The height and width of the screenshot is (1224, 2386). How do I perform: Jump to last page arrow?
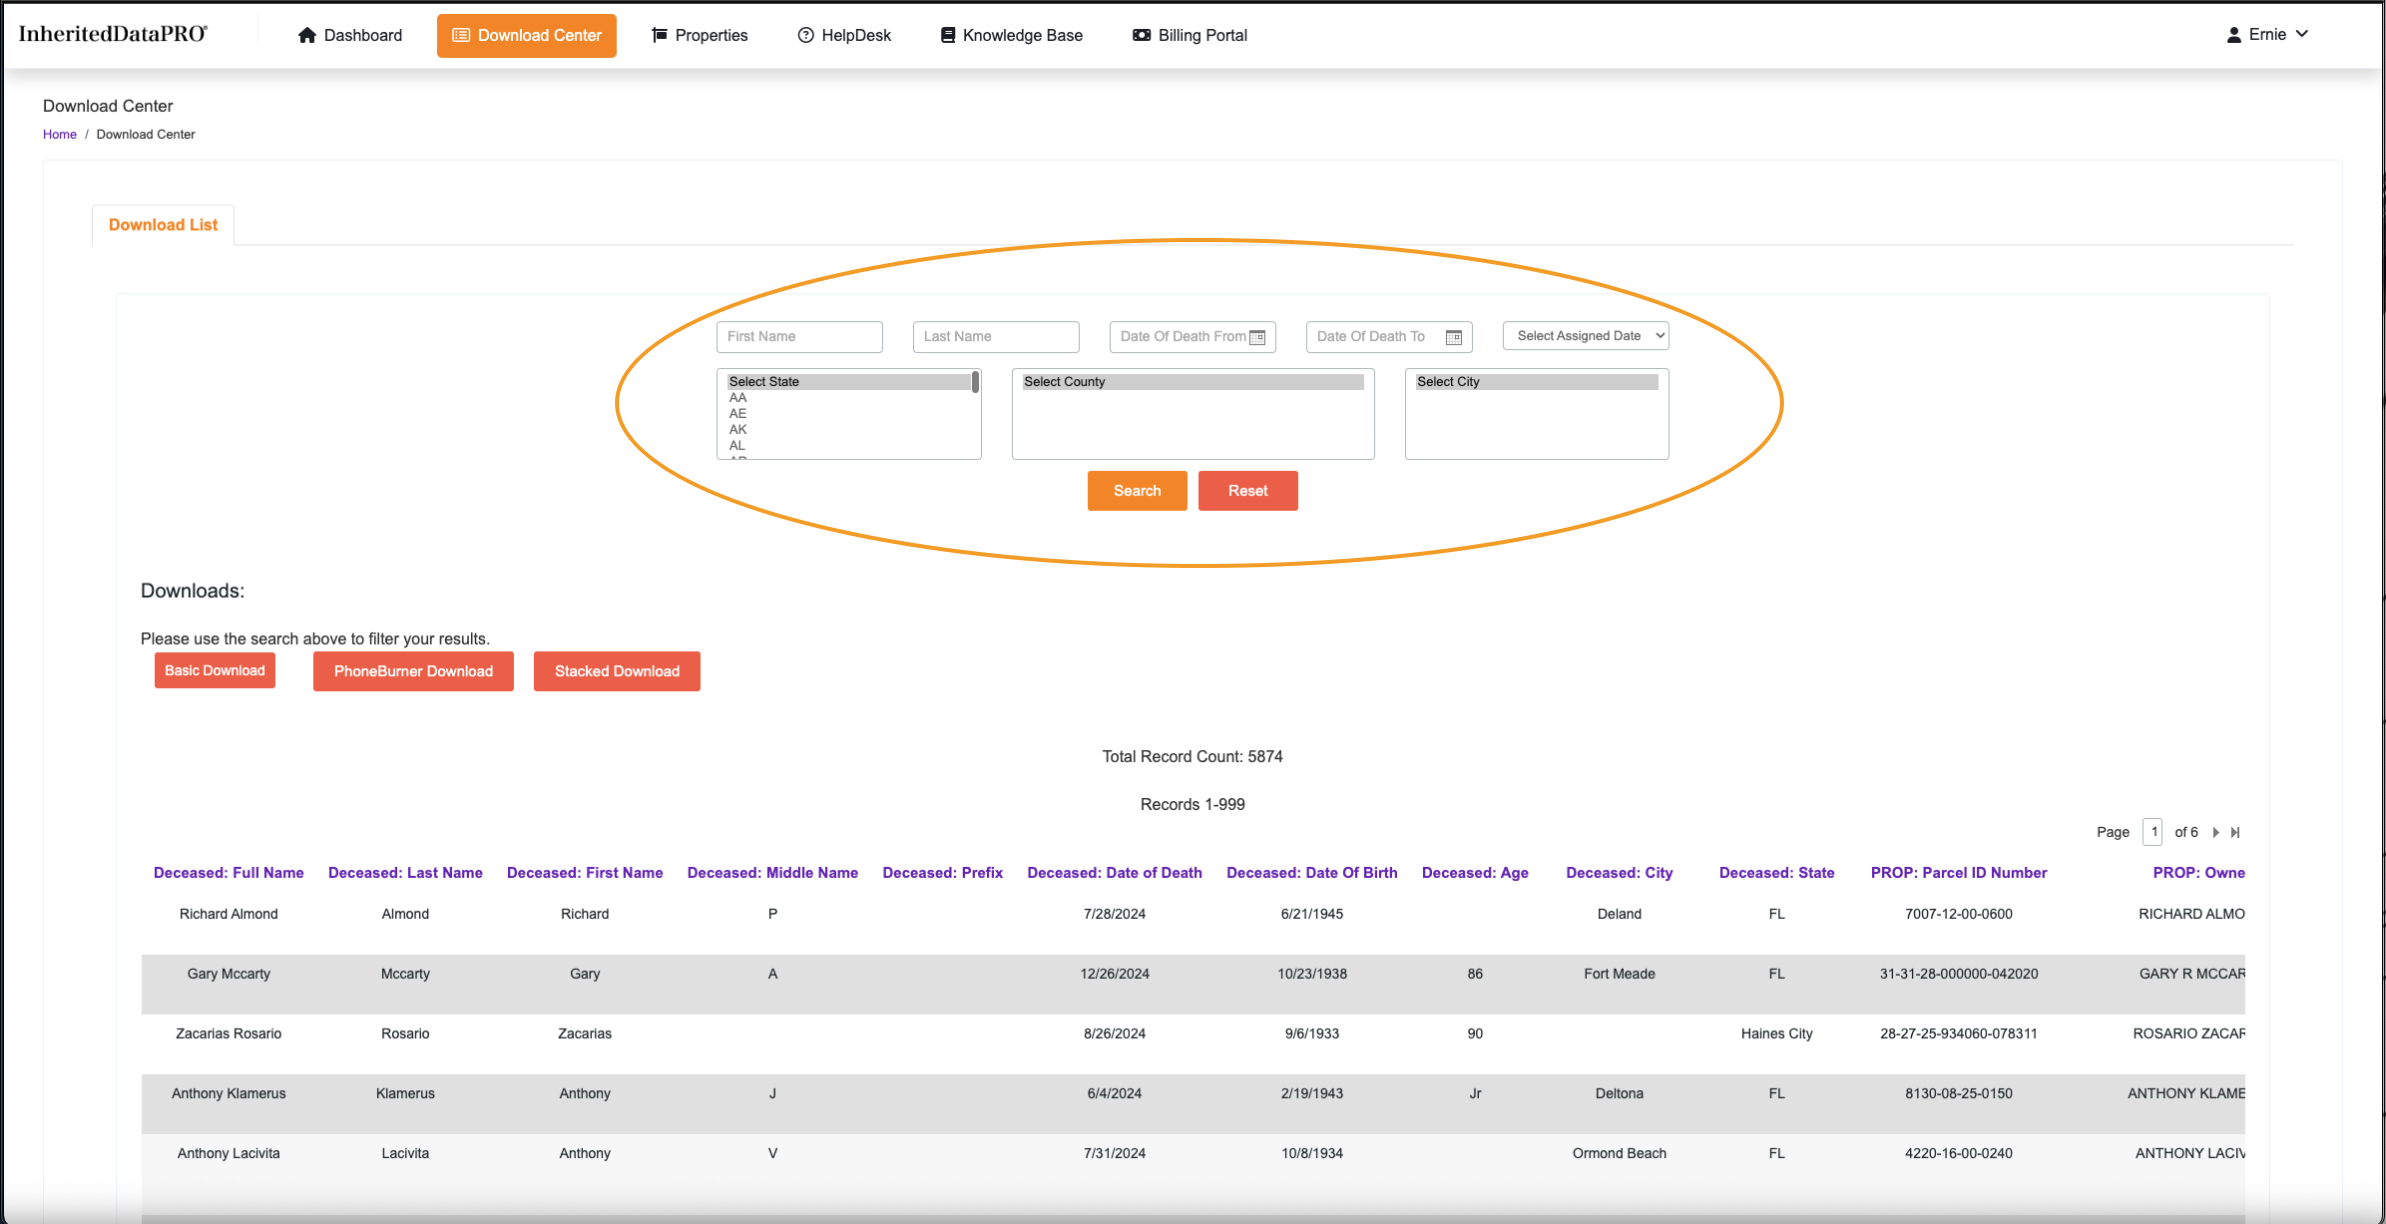click(x=2236, y=832)
